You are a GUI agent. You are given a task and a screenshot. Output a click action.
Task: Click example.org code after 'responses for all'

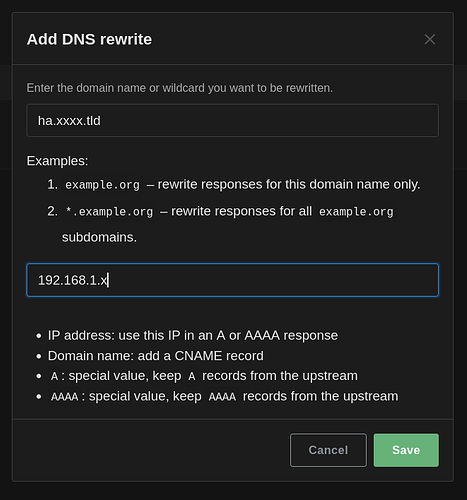[x=356, y=212]
